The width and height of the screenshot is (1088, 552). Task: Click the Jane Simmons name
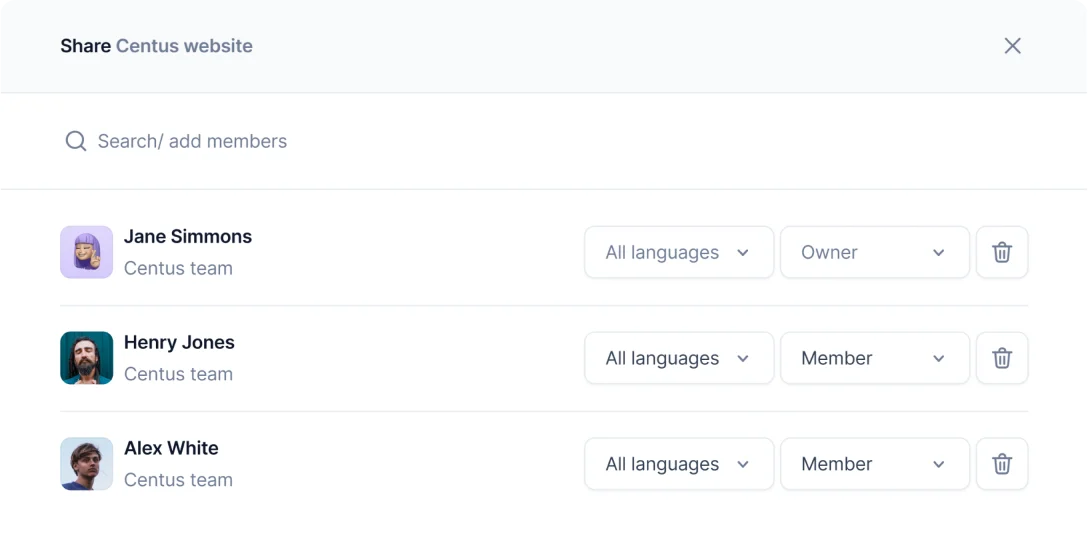(x=188, y=237)
